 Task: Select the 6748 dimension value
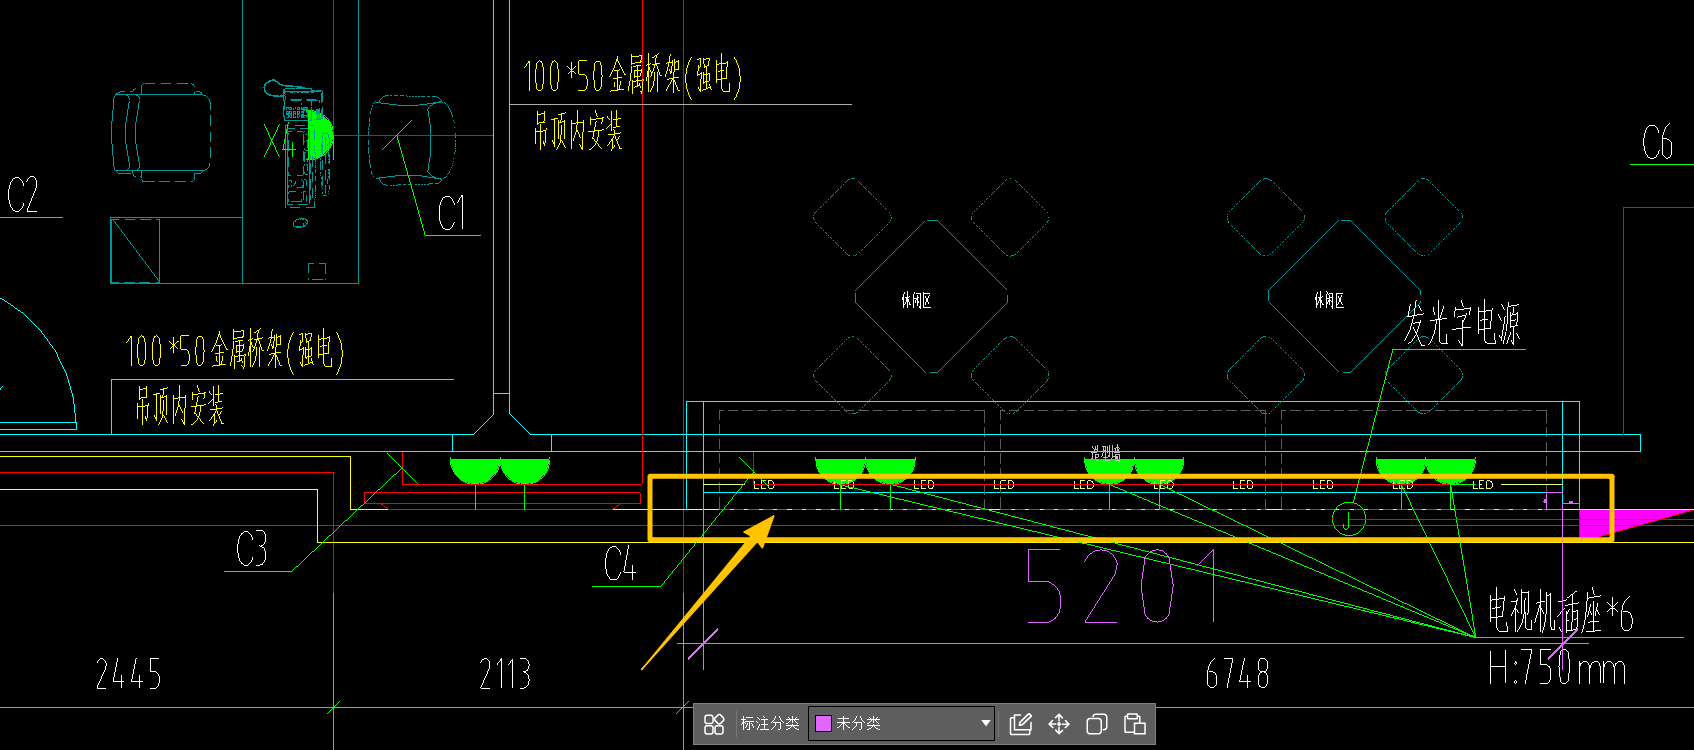click(x=1237, y=675)
